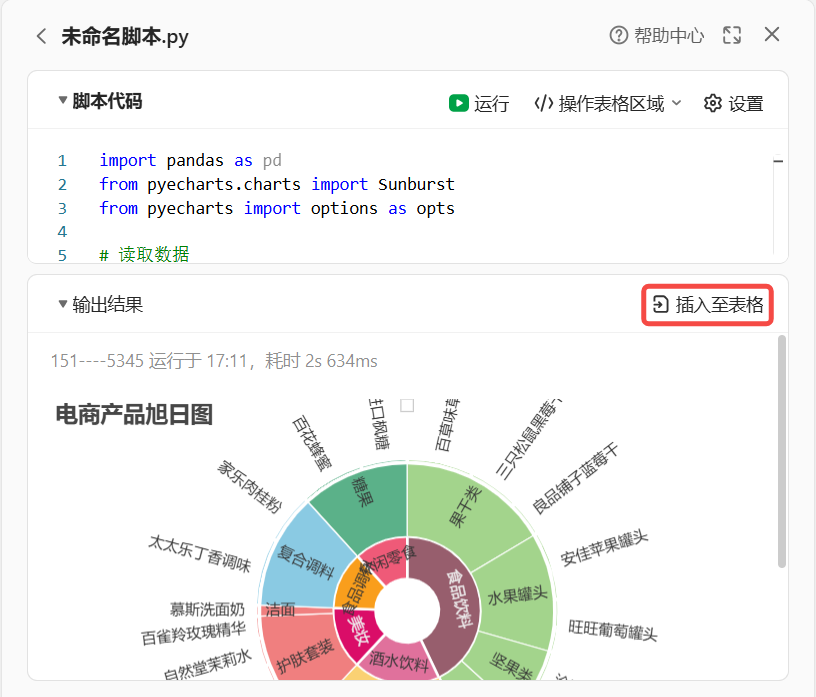Image resolution: width=816 pixels, height=697 pixels.
Task: Click the green run icon
Action: (x=458, y=103)
